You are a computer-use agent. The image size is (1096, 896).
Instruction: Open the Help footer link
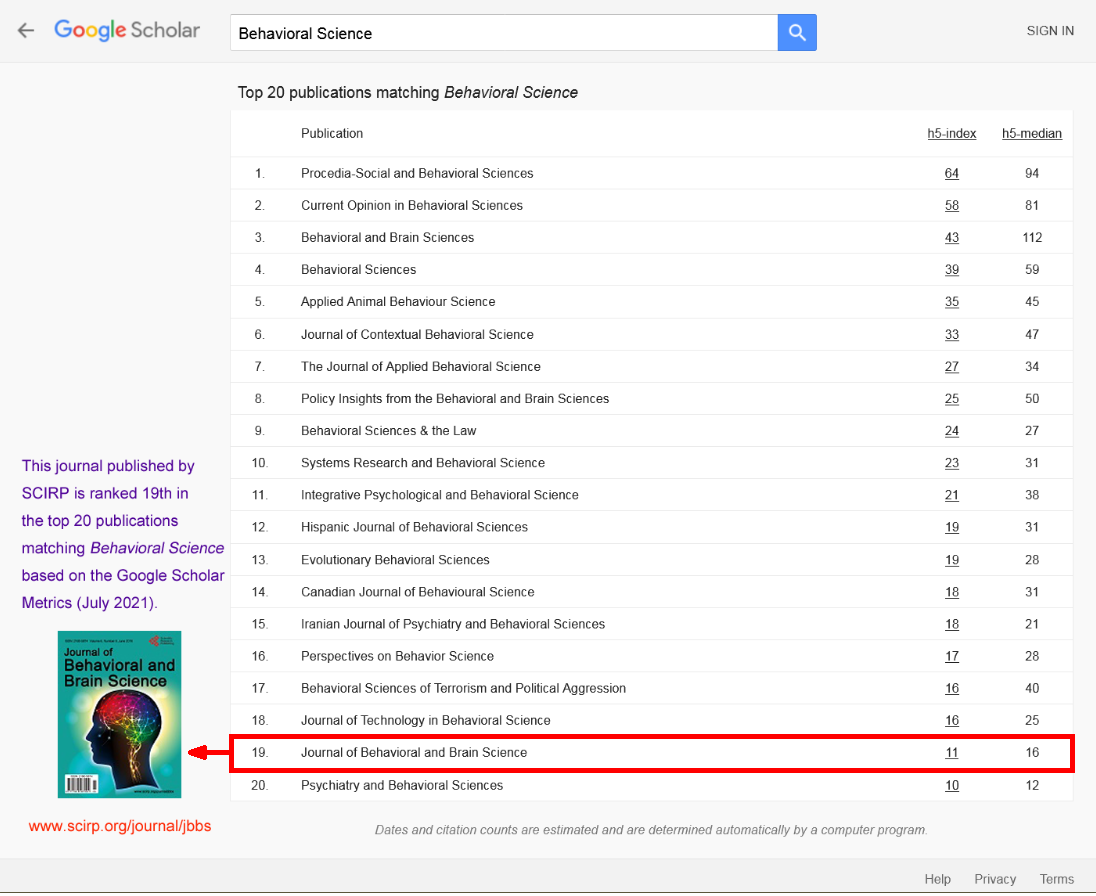pyautogui.click(x=937, y=879)
